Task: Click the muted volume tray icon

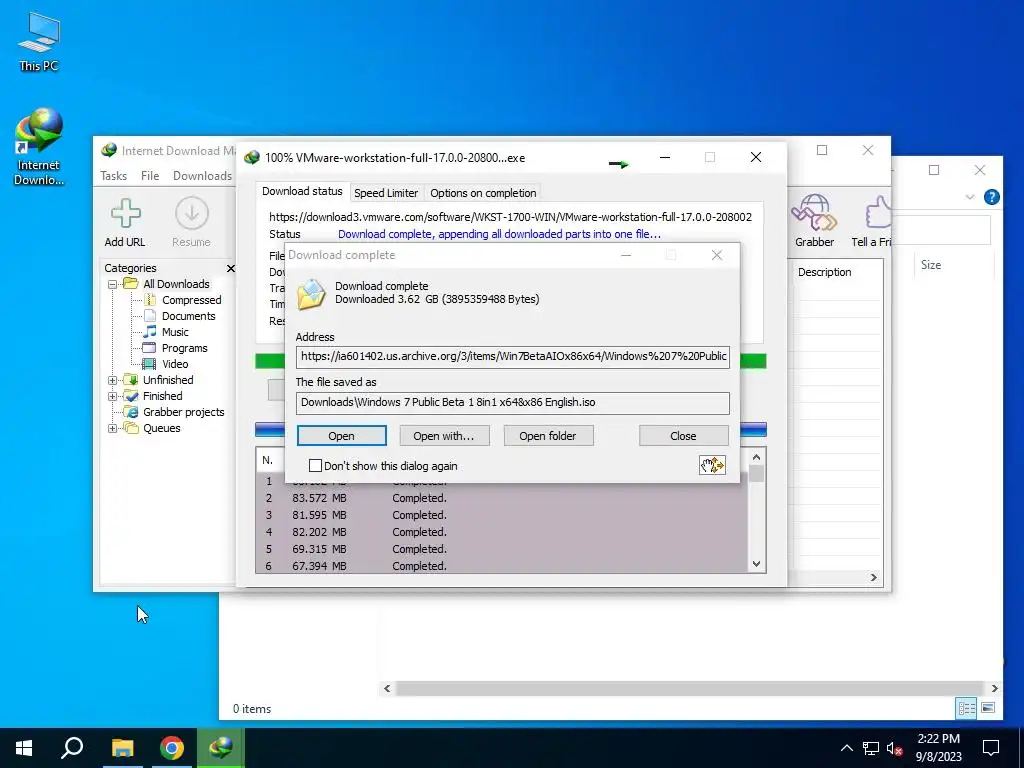Action: pyautogui.click(x=895, y=748)
